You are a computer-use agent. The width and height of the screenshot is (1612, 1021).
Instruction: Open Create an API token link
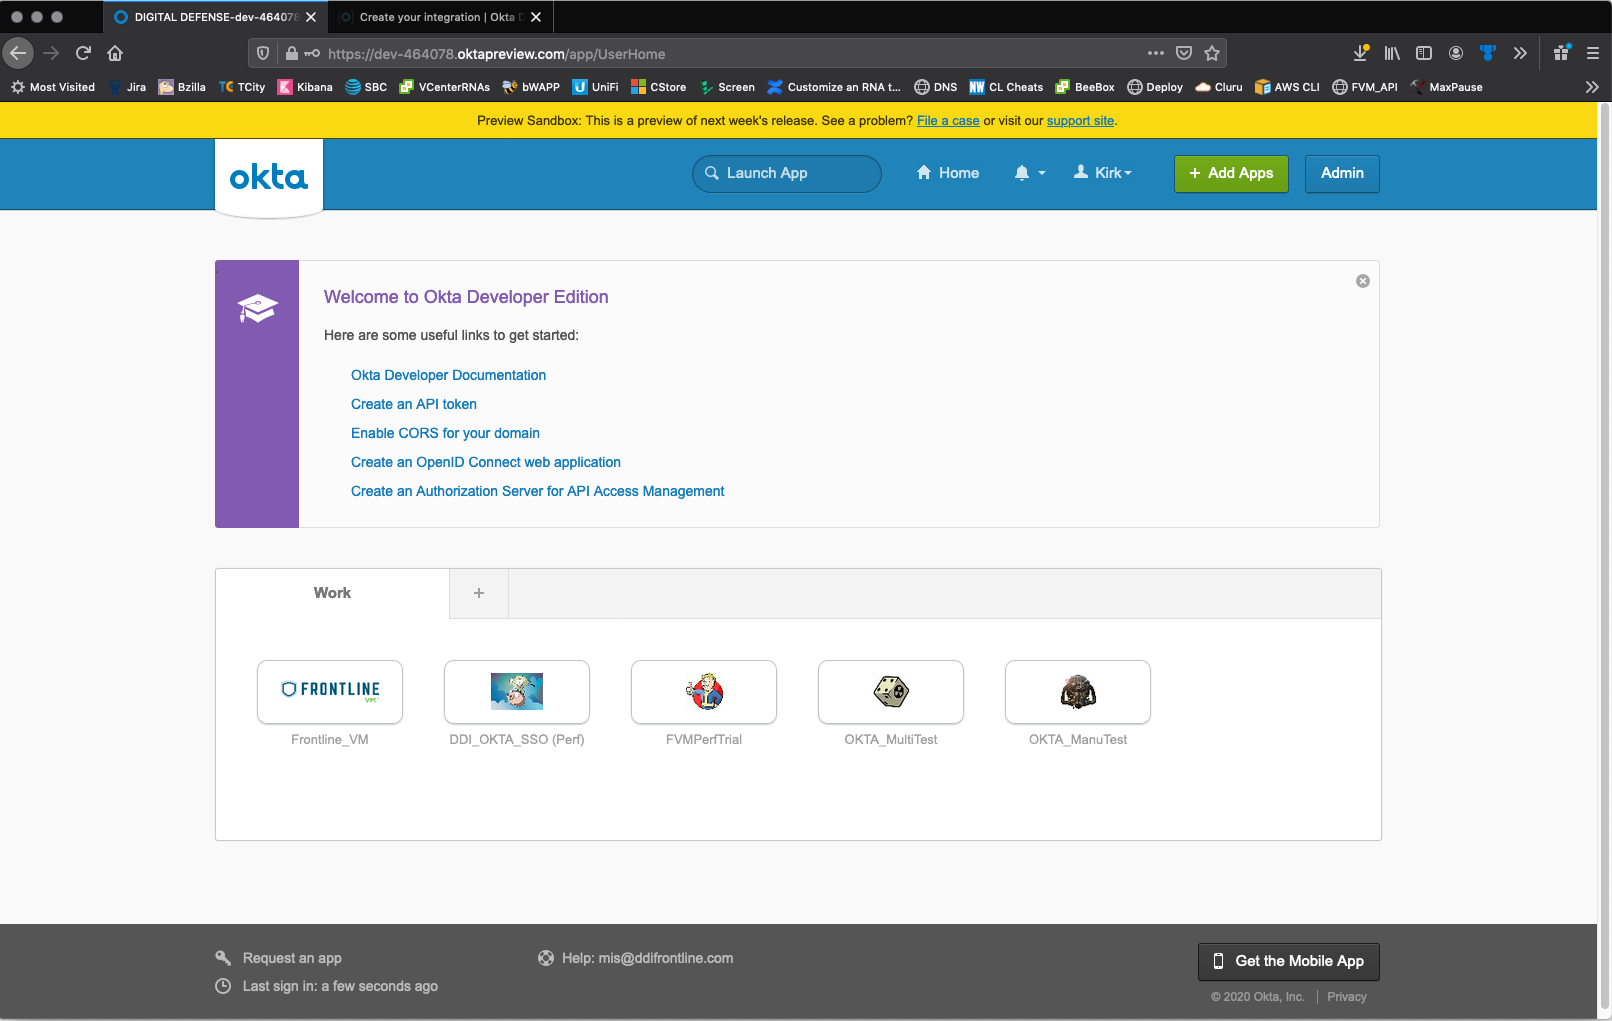click(414, 404)
